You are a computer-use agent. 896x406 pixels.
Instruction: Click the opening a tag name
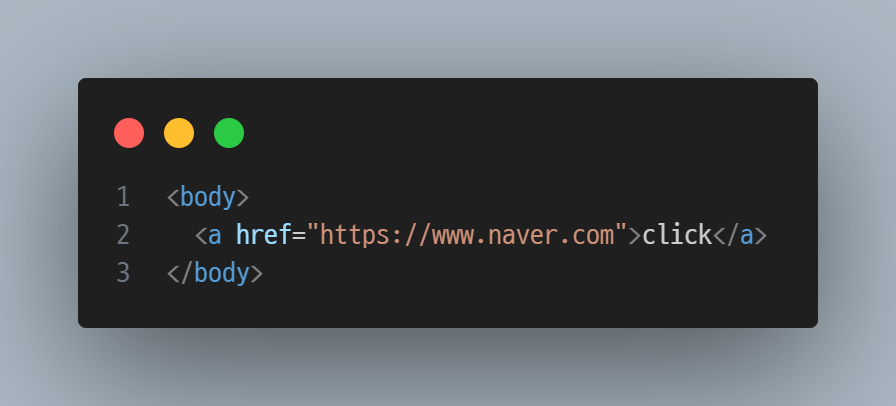[214, 236]
